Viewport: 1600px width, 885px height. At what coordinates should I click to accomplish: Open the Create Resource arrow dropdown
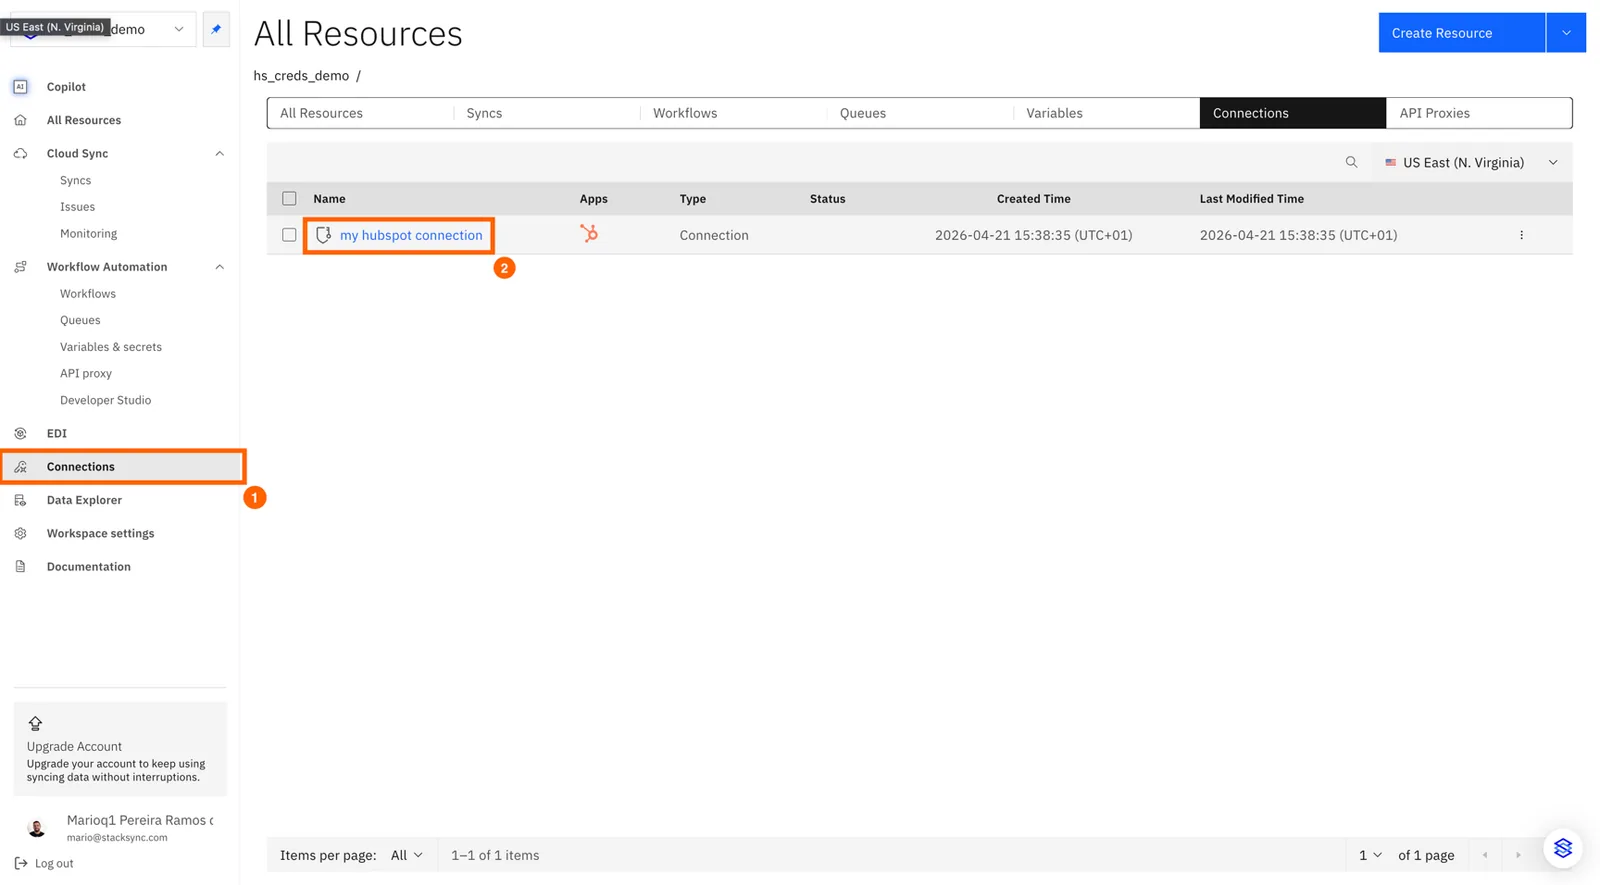pos(1566,33)
